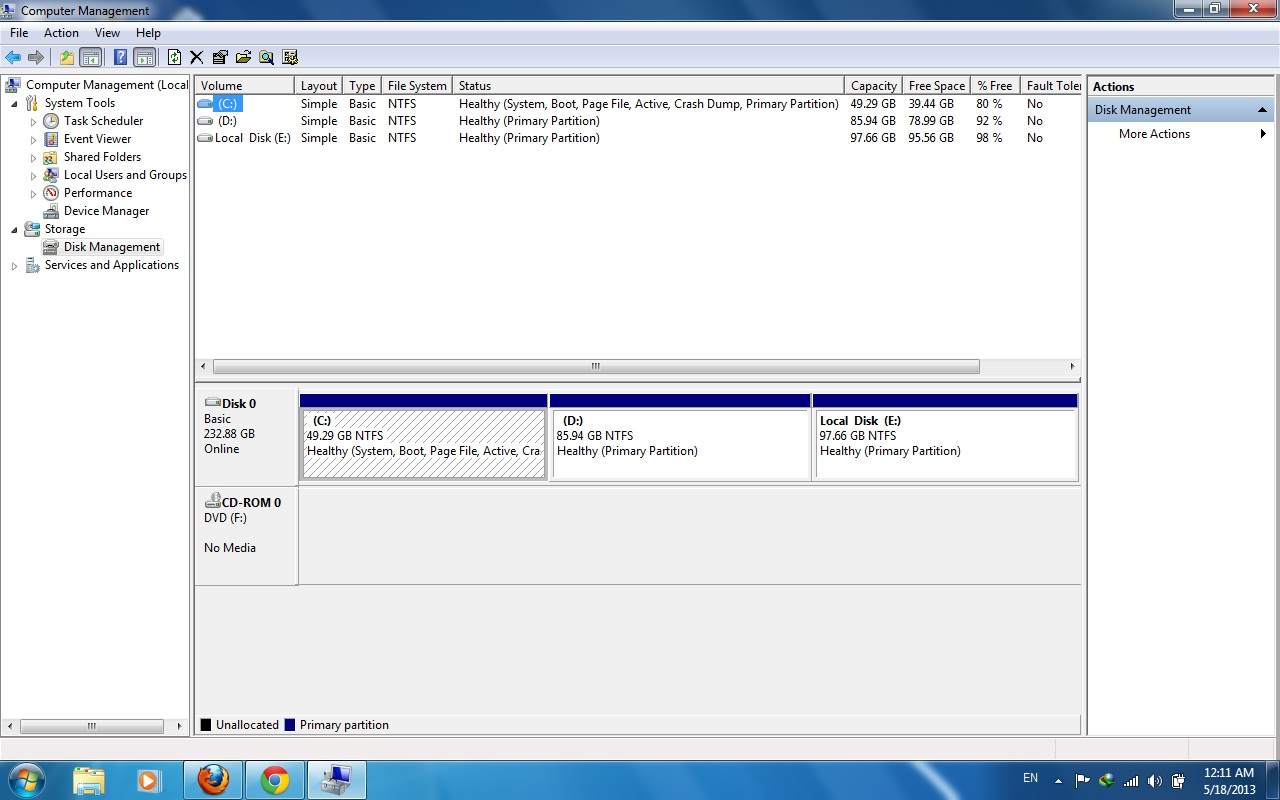Expand Services and Applications node arrow
The height and width of the screenshot is (800, 1280).
click(x=14, y=265)
